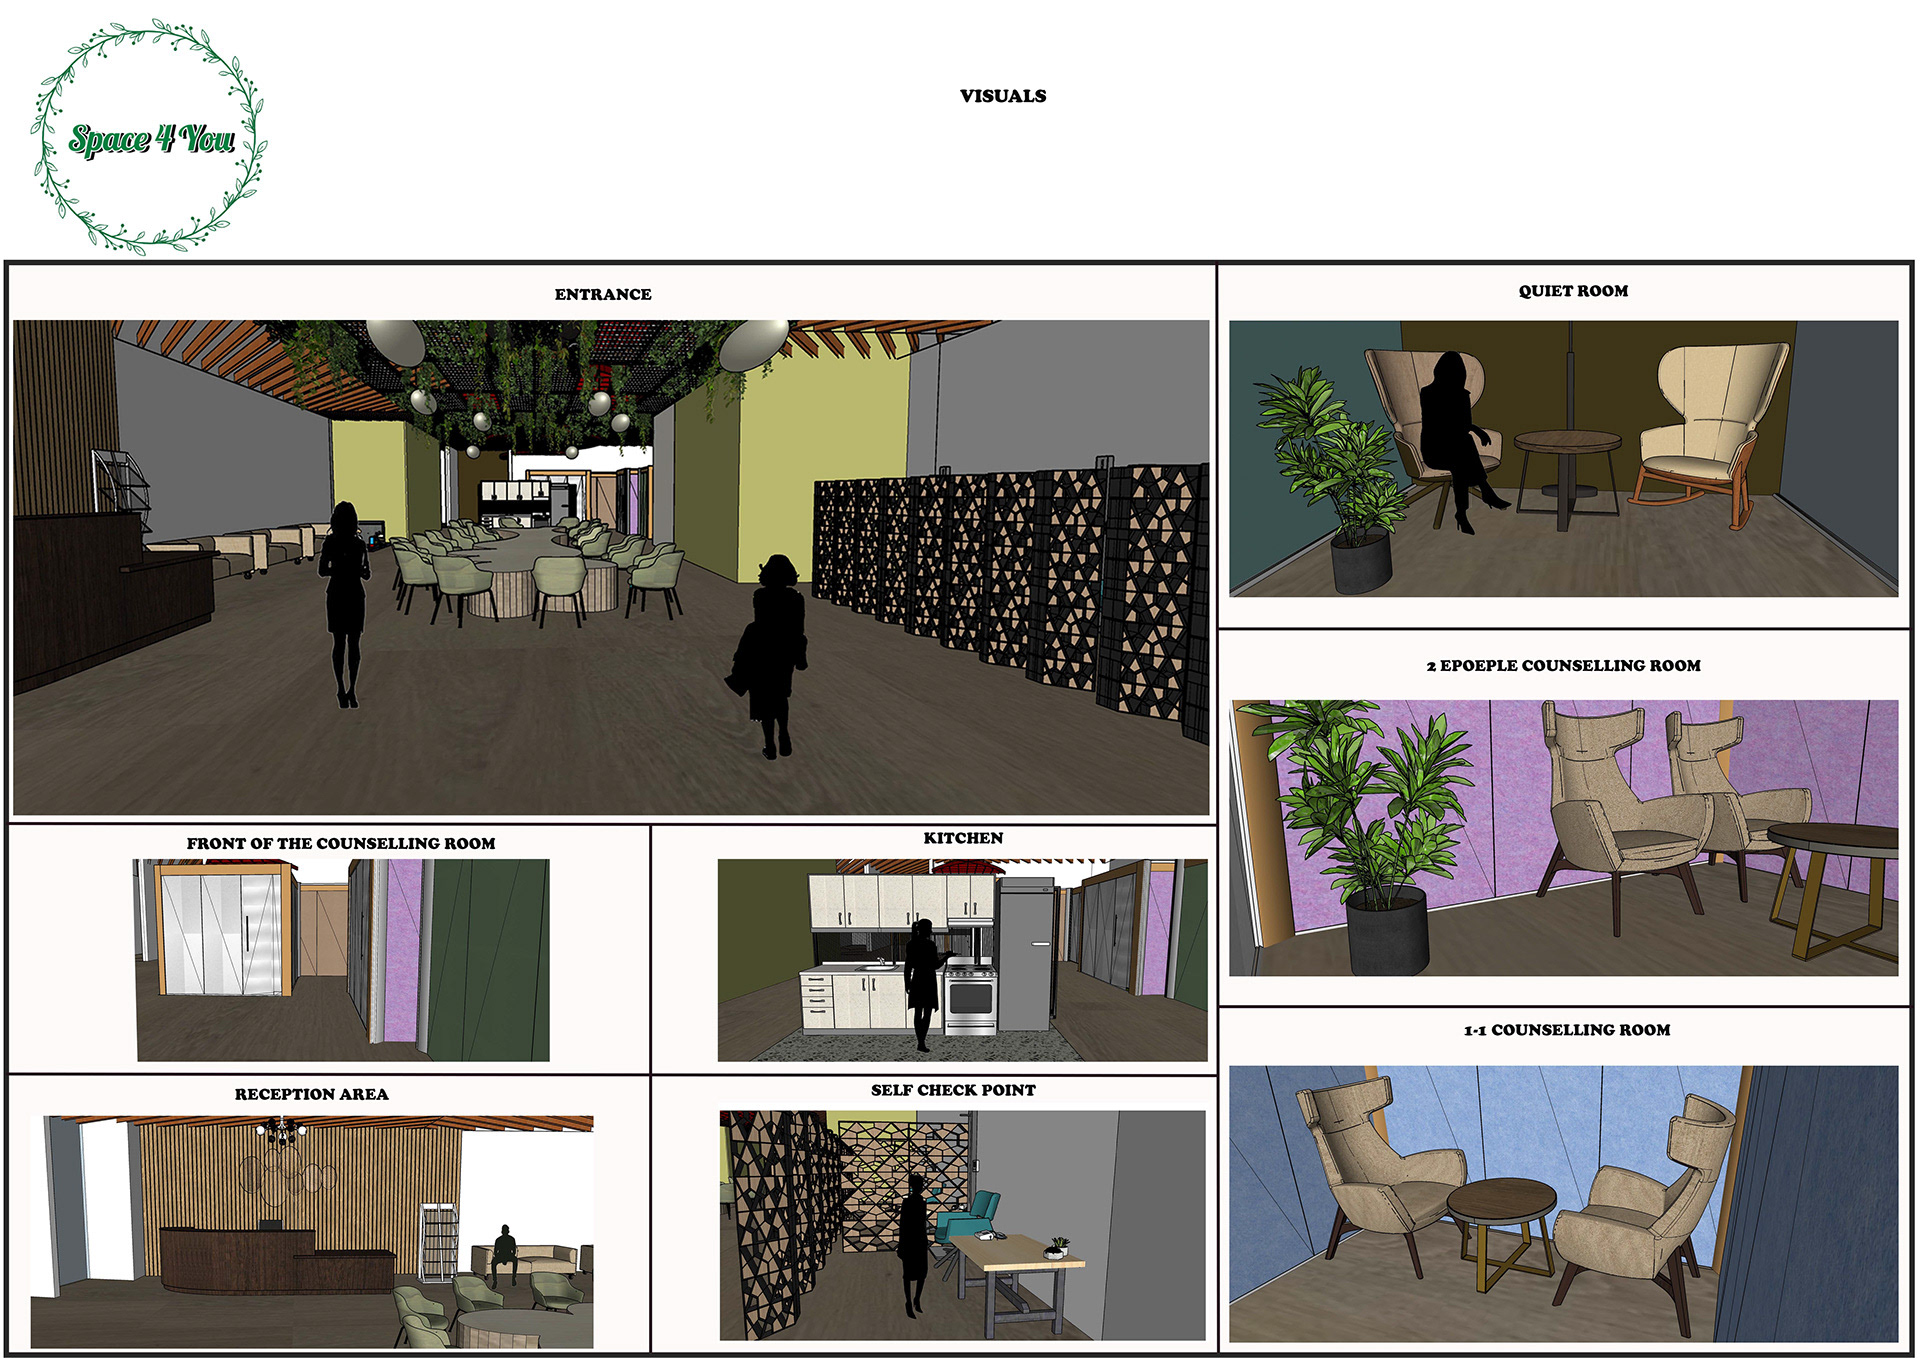
Task: Click Front of the Counselling Room image
Action: 342,960
